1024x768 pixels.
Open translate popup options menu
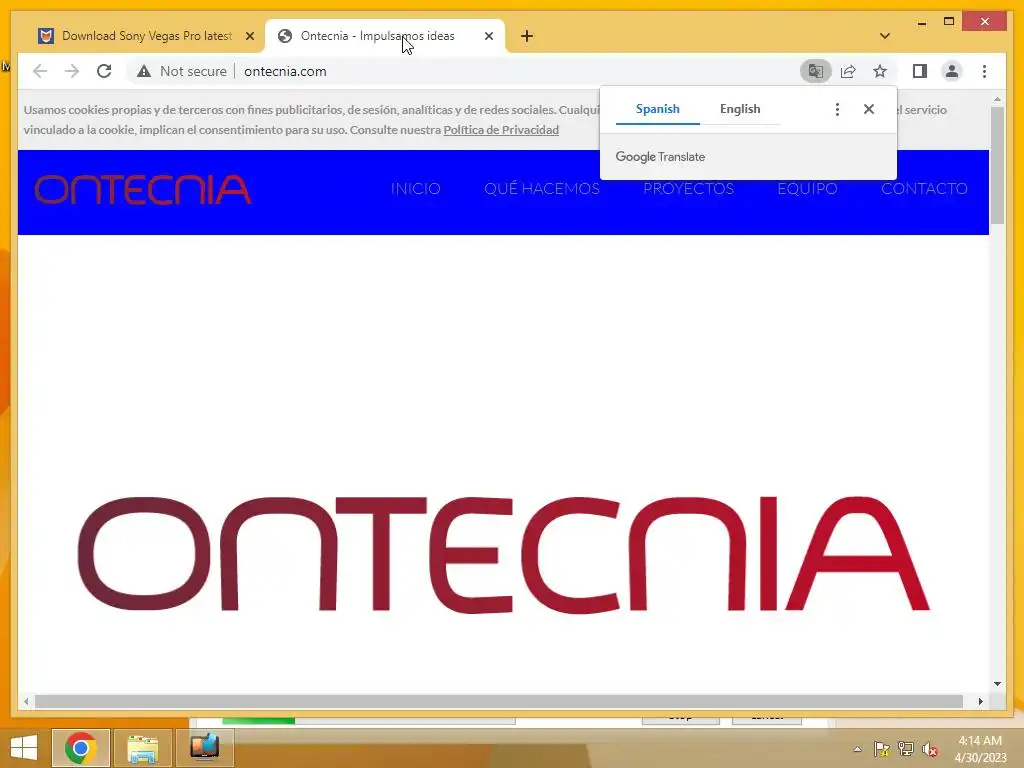(837, 109)
